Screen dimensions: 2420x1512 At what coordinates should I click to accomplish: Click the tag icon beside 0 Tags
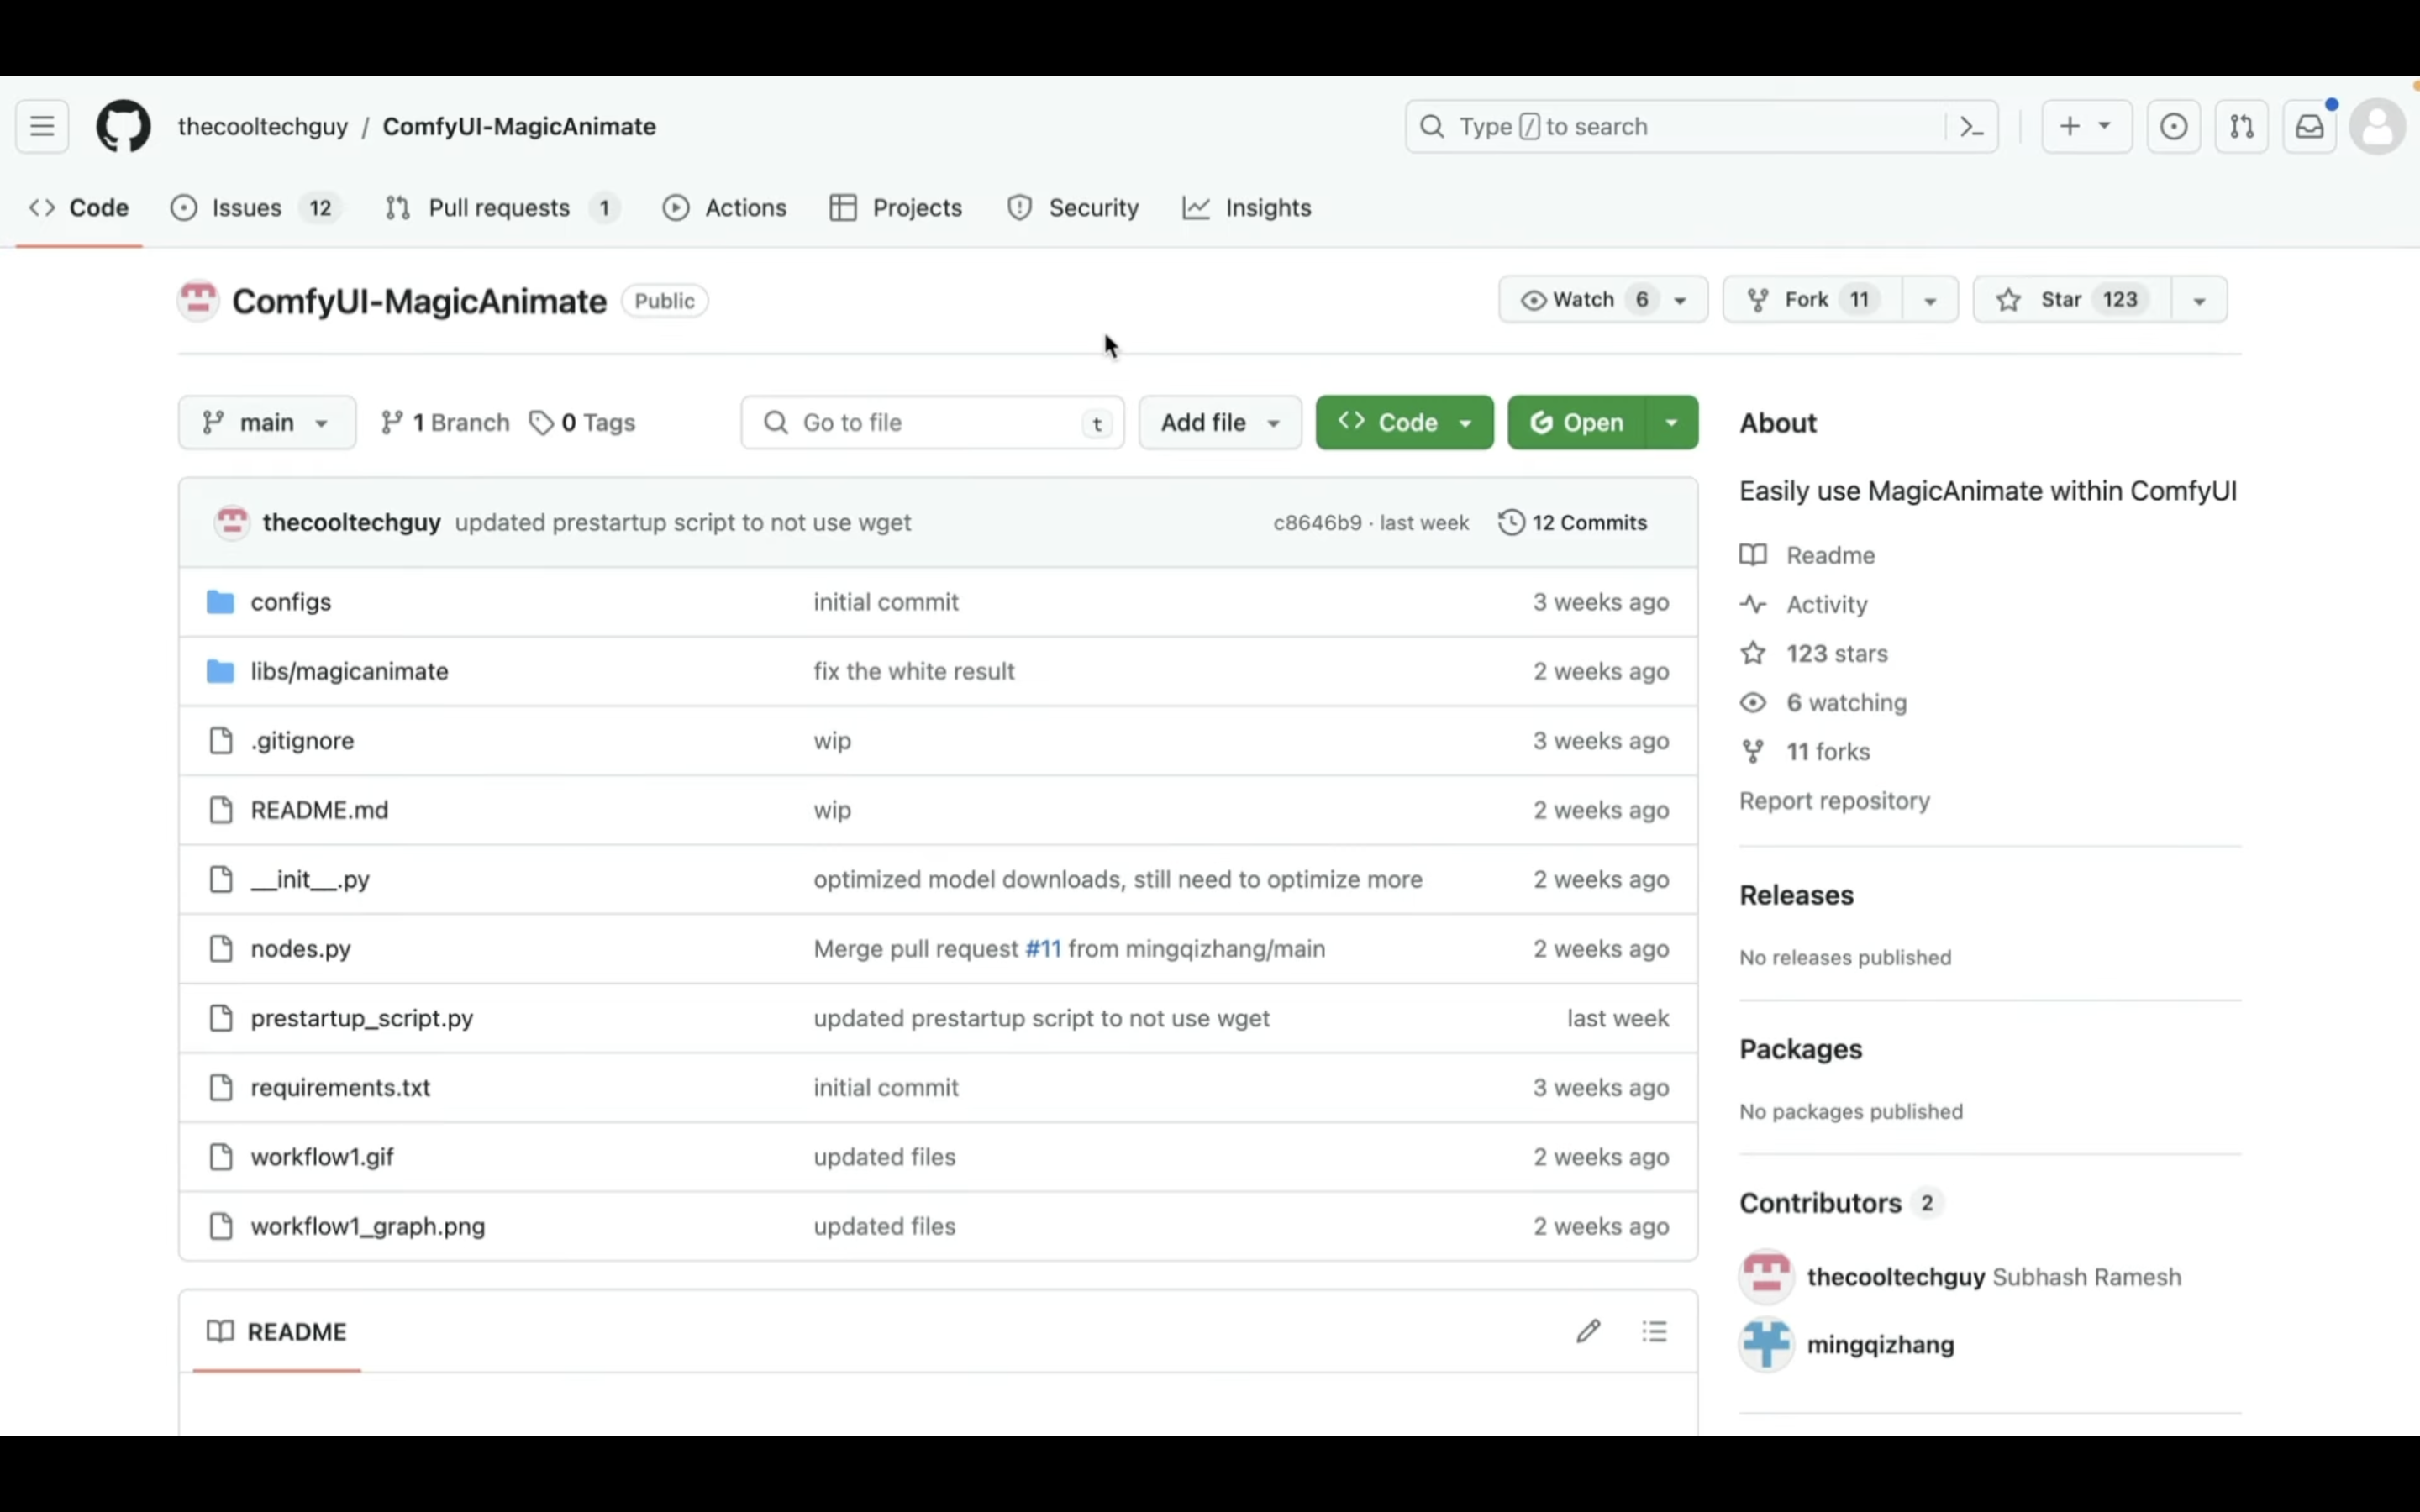pos(541,423)
